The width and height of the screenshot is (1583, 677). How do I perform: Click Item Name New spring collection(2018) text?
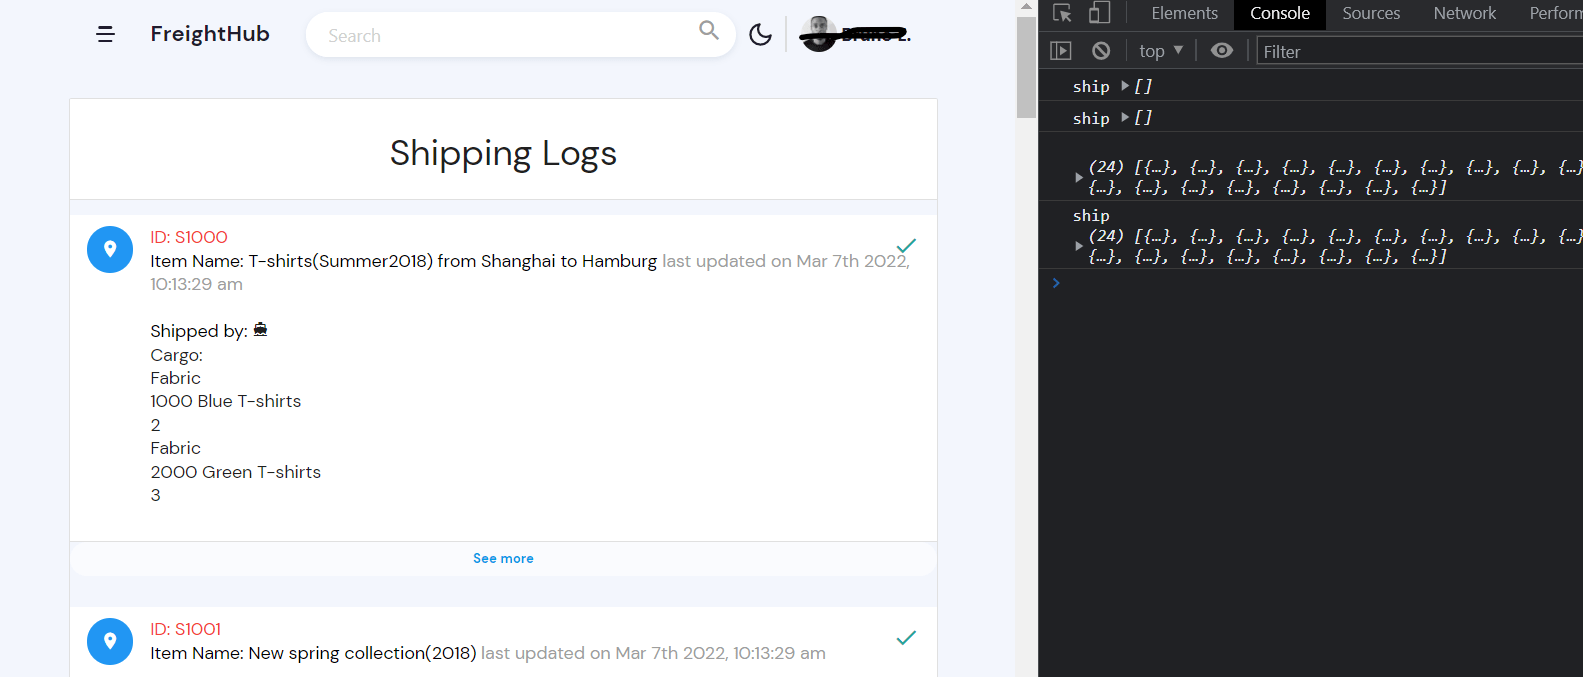pos(313,653)
